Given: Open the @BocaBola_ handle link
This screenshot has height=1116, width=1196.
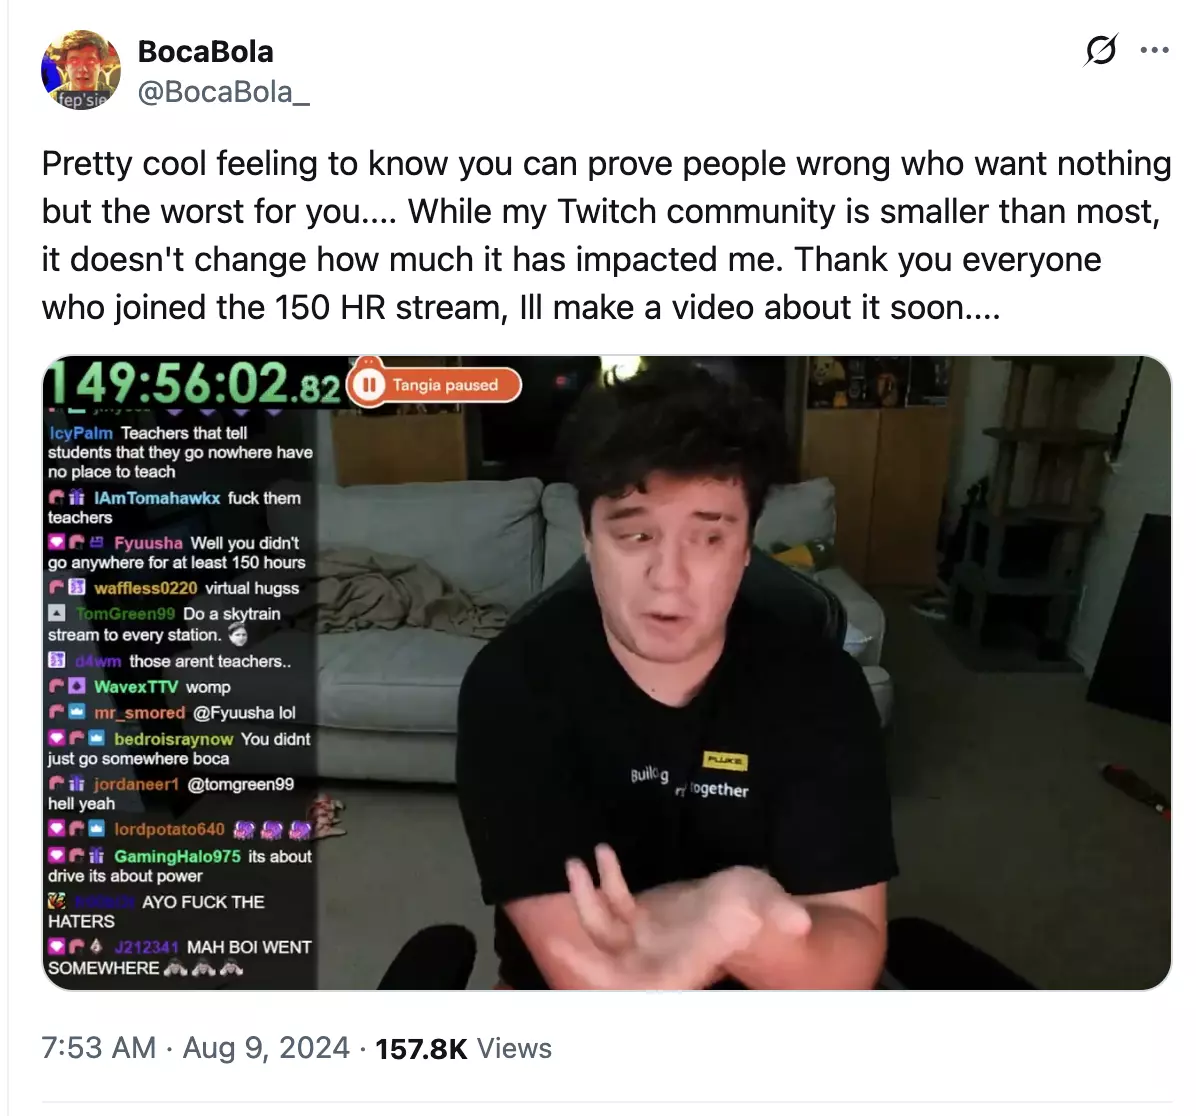Looking at the screenshot, I should coord(223,92).
